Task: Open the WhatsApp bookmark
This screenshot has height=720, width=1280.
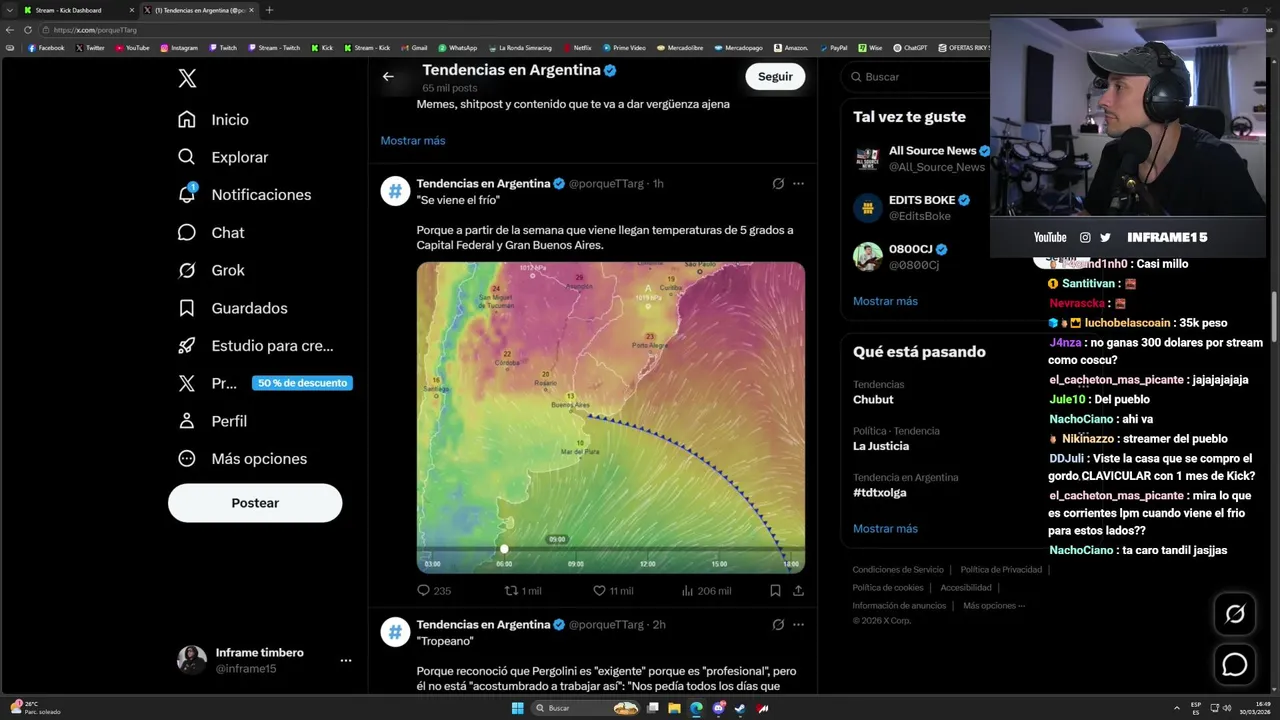Action: (457, 48)
